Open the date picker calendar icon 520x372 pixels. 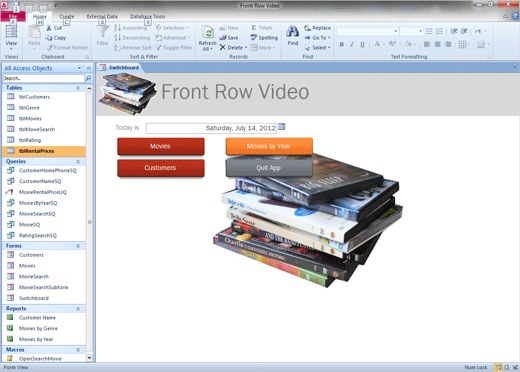tap(282, 127)
